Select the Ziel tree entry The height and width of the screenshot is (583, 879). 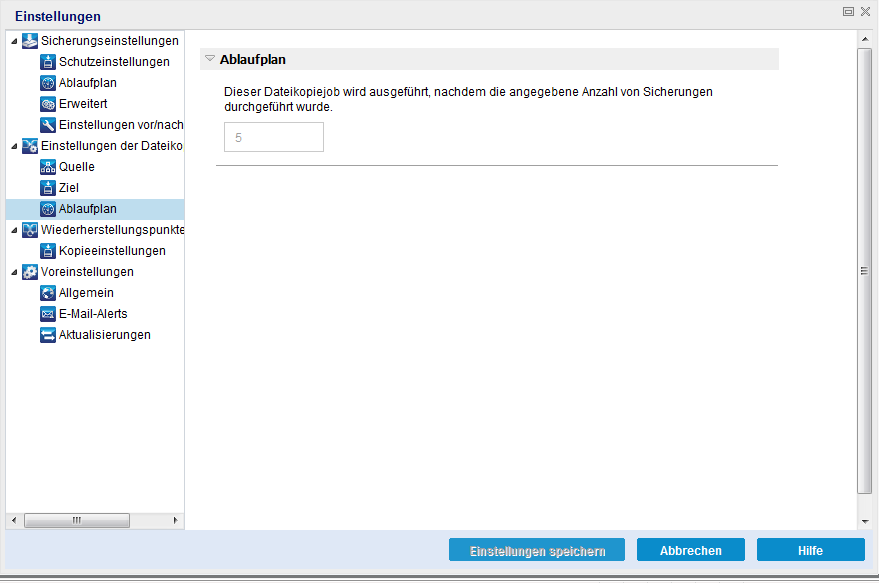coord(69,188)
